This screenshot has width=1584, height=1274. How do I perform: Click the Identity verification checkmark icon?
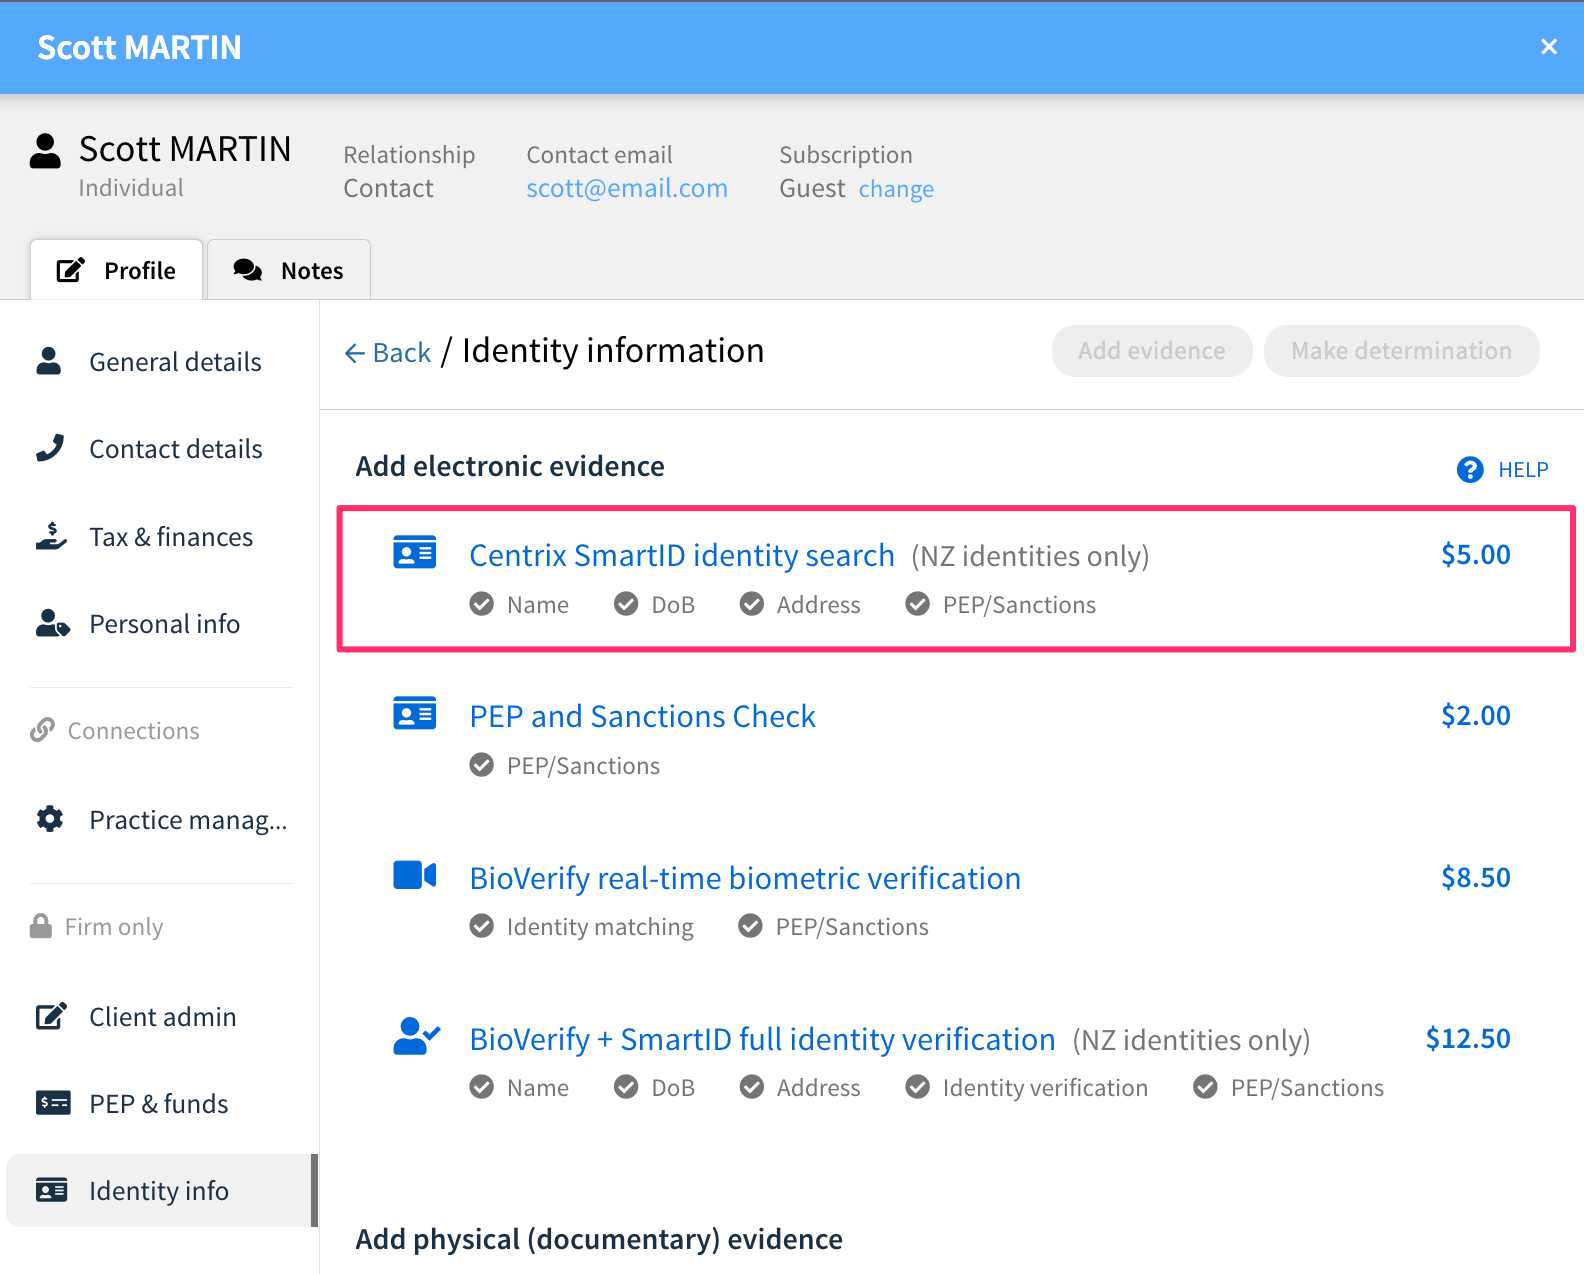coord(918,1087)
